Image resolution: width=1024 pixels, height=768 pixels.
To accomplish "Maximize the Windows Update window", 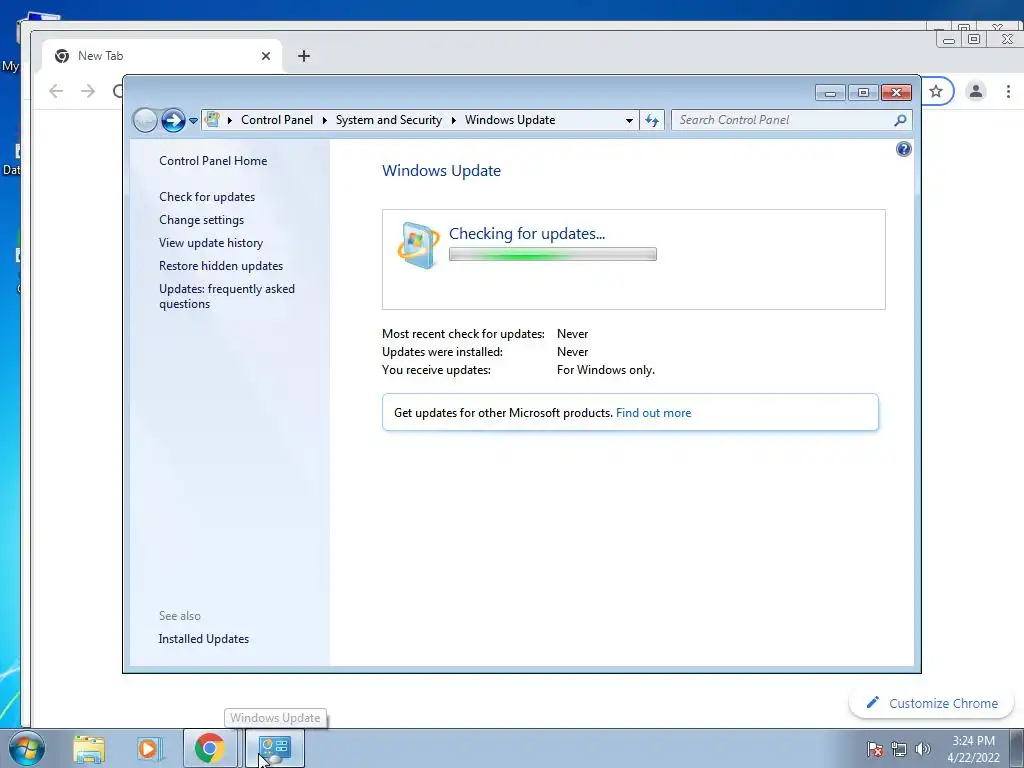I will click(x=863, y=93).
